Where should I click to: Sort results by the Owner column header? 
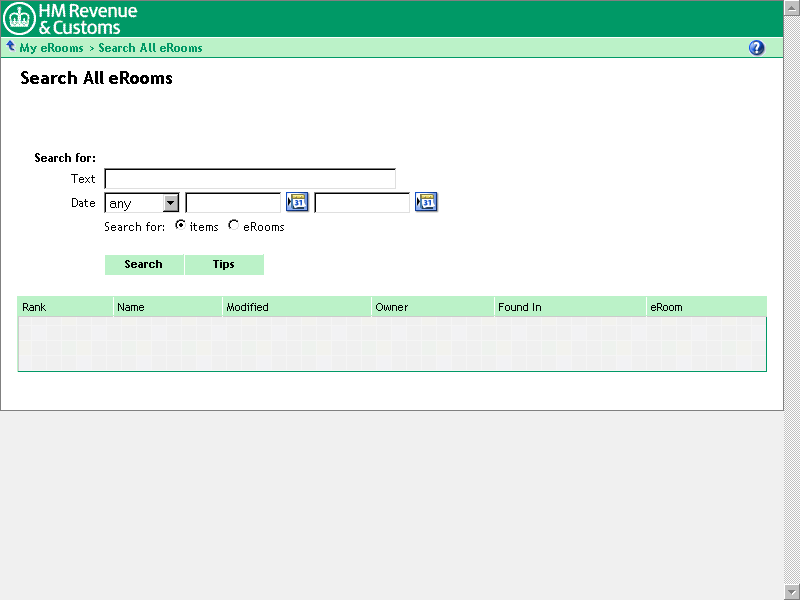pos(392,307)
